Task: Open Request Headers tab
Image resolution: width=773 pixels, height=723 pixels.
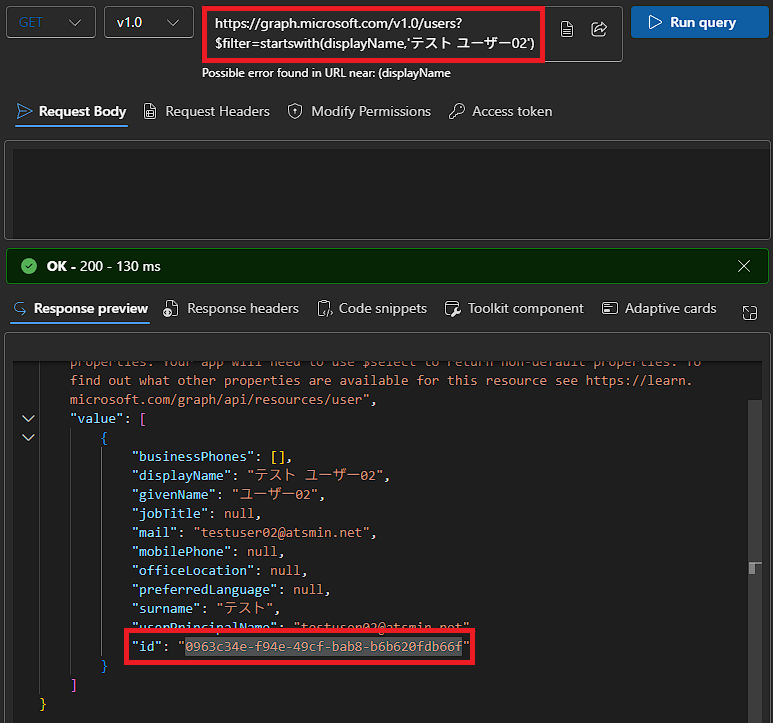Action: [207, 111]
